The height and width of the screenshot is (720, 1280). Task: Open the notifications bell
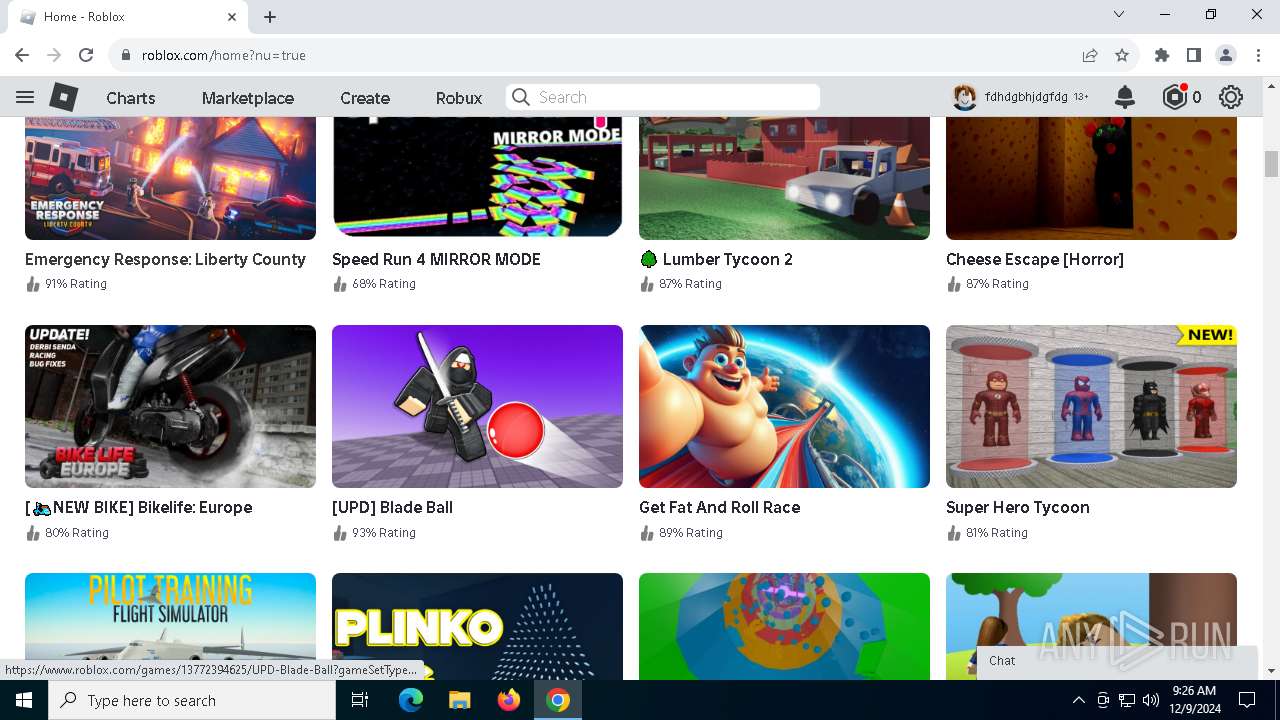[x=1125, y=97]
